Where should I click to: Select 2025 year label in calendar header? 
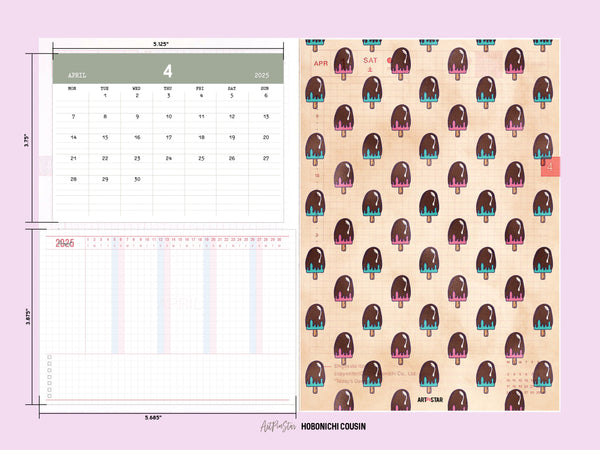[261, 75]
